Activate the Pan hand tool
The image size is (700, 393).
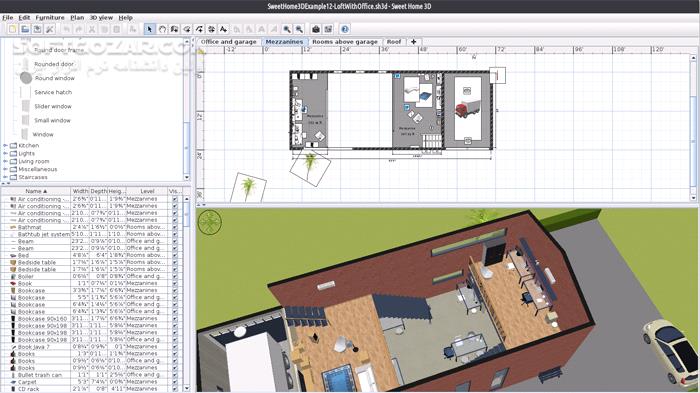pos(162,29)
